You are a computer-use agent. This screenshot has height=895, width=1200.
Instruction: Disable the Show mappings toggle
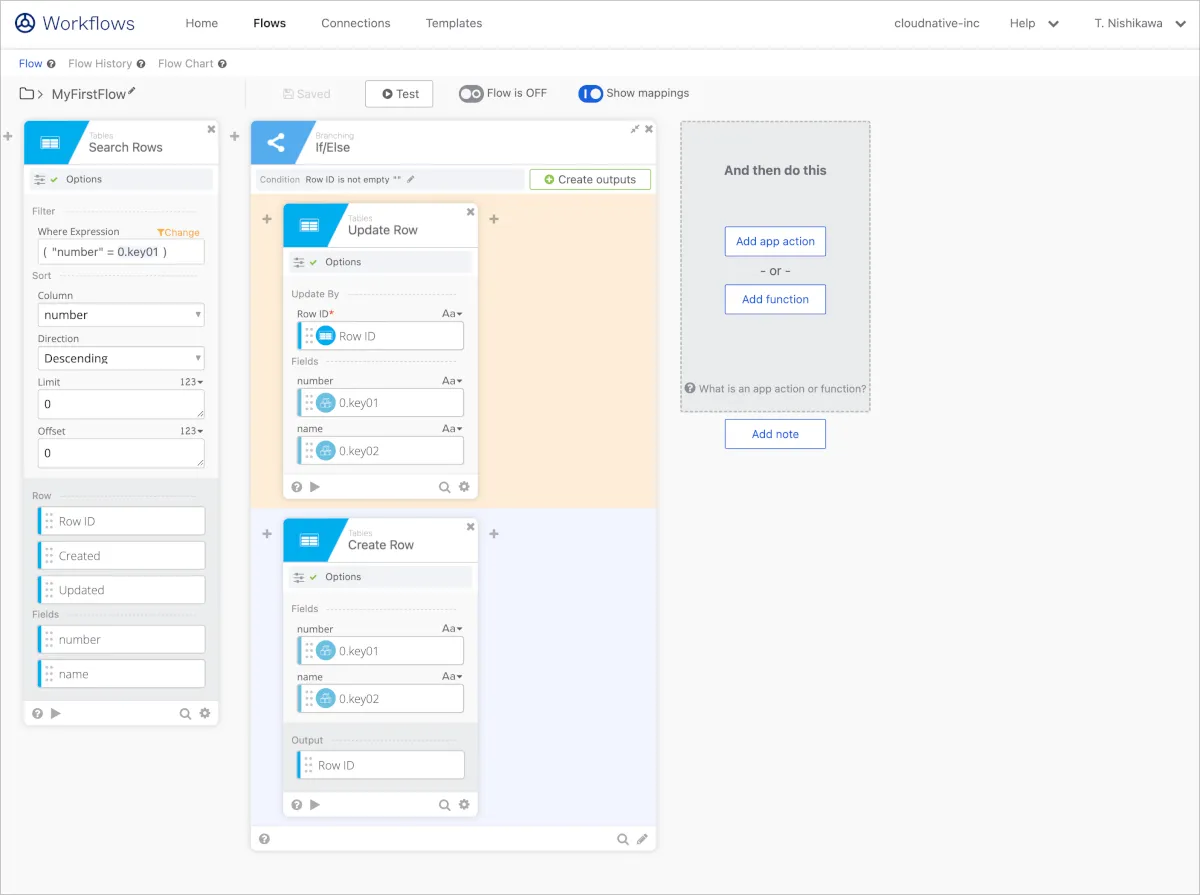coord(591,94)
